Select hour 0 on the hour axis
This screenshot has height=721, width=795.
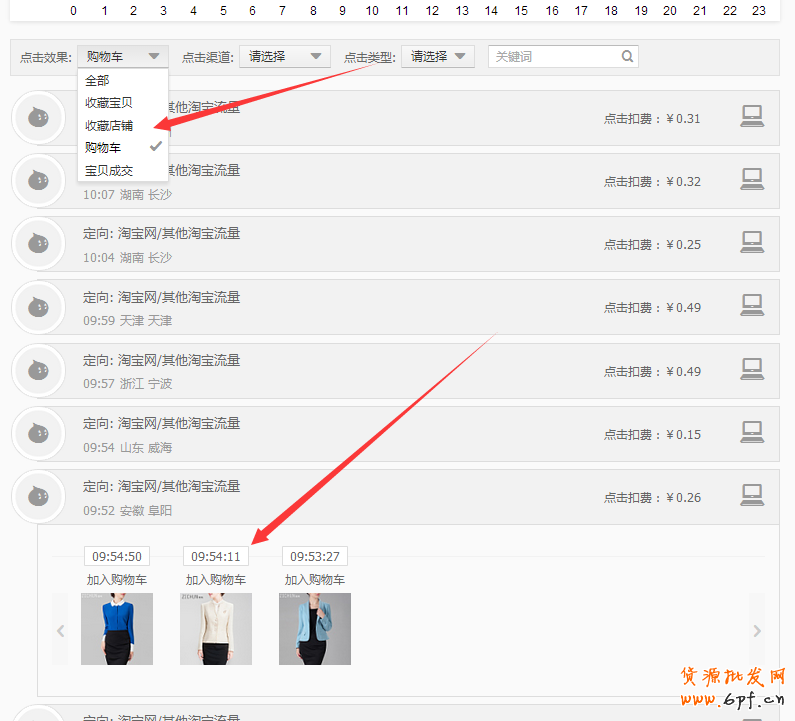pos(74,11)
